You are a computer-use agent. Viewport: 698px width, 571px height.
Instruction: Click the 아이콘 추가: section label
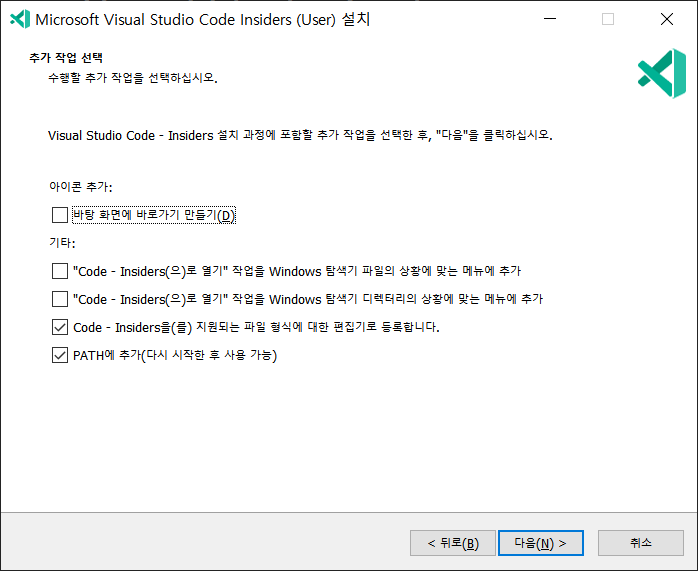point(81,186)
